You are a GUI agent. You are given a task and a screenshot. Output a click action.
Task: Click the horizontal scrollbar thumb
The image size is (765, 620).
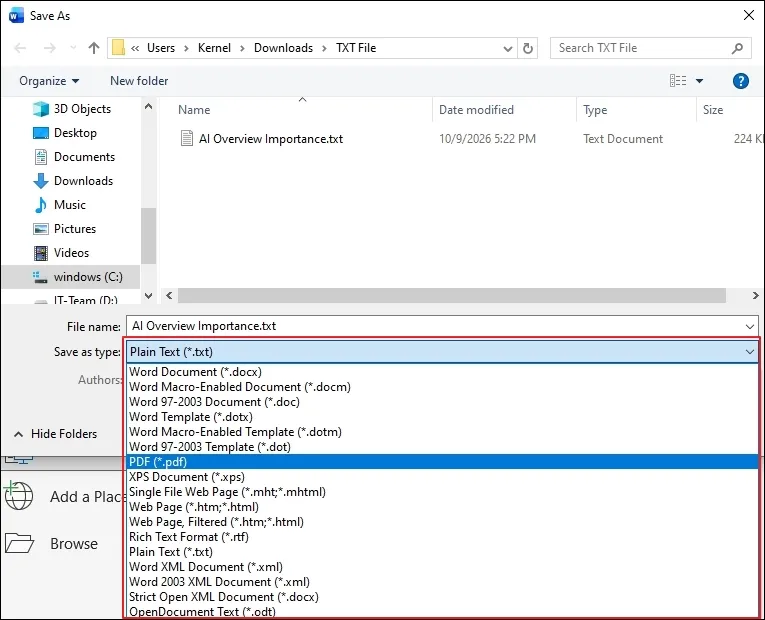(452, 296)
